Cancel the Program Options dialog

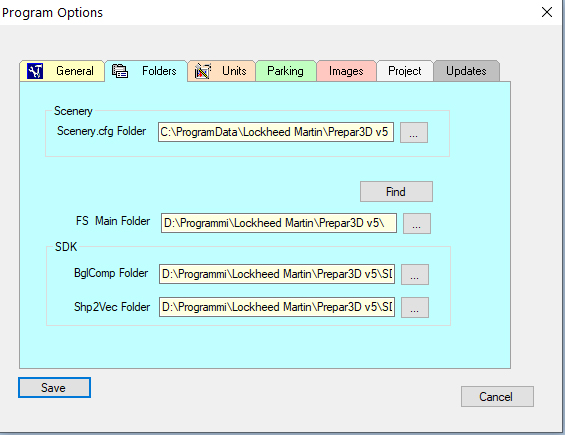pos(497,397)
